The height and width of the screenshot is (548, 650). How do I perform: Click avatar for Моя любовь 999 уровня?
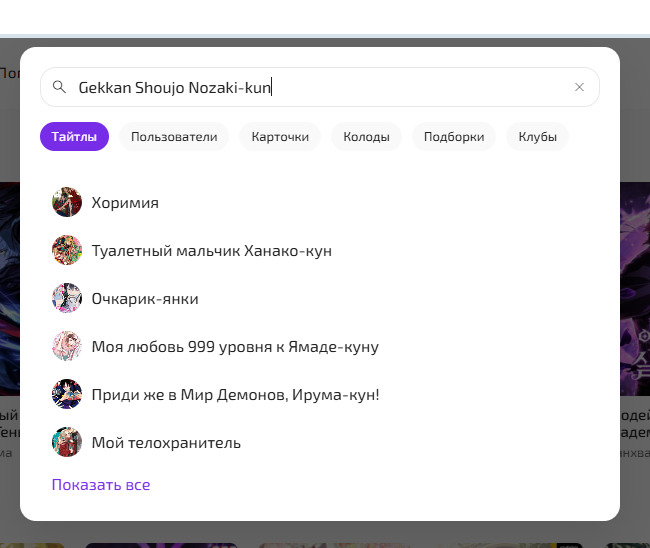coord(67,346)
